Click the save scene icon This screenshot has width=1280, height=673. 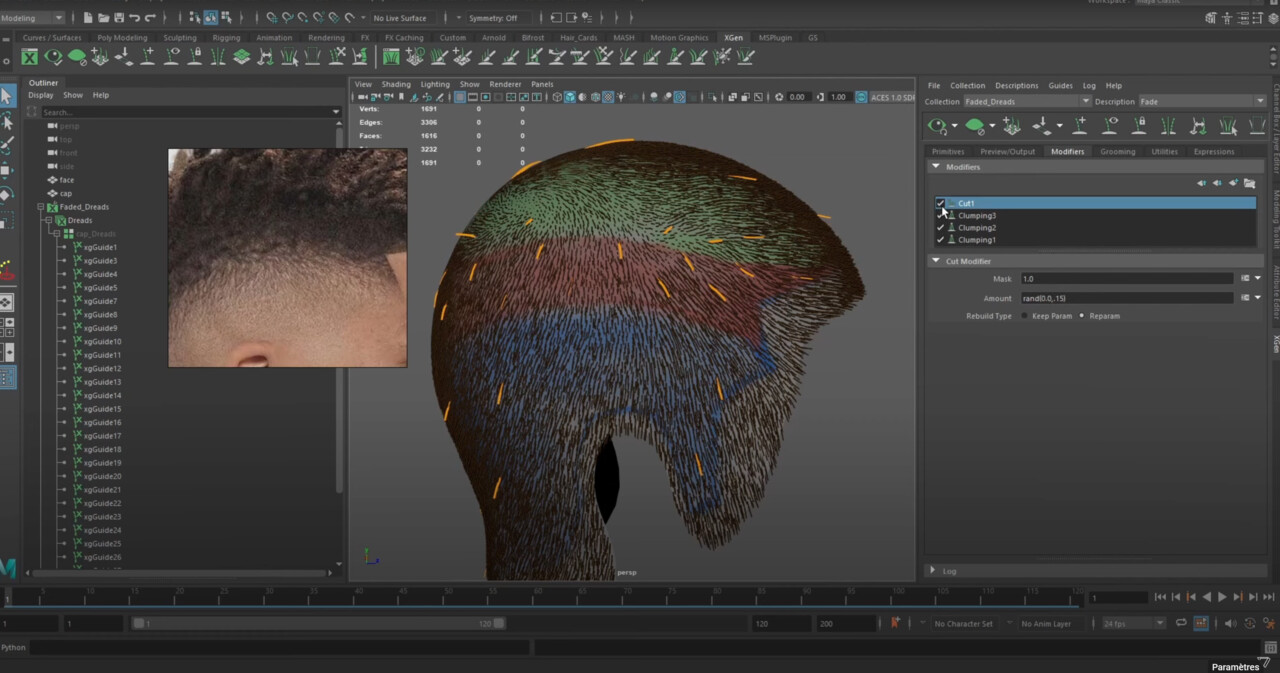pyautogui.click(x=118, y=18)
